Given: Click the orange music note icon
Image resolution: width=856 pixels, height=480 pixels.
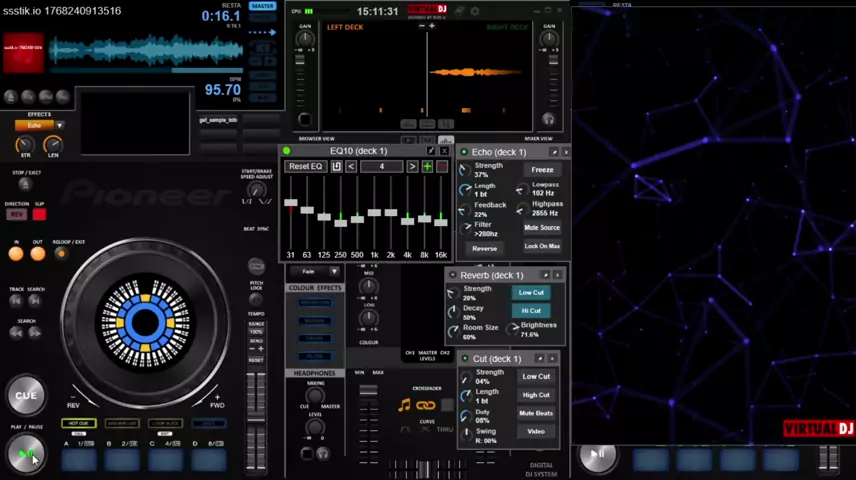Looking at the screenshot, I should tap(404, 405).
